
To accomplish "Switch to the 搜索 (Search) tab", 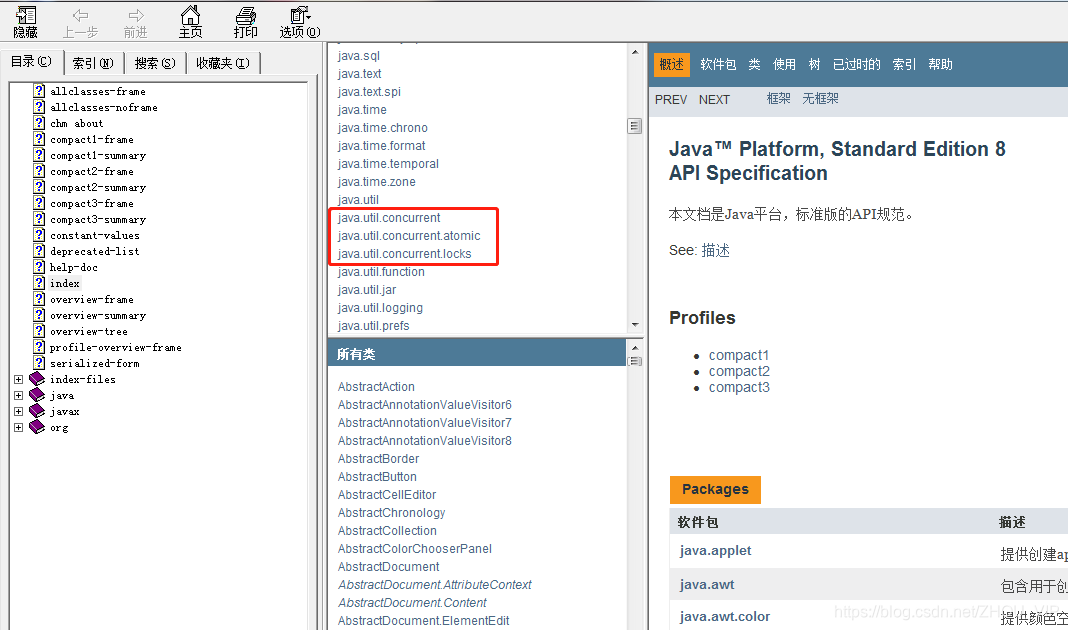I will pyautogui.click(x=155, y=63).
